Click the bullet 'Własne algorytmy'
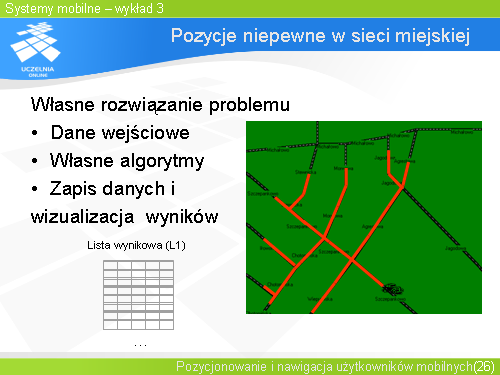500x375 pixels. [x=127, y=161]
